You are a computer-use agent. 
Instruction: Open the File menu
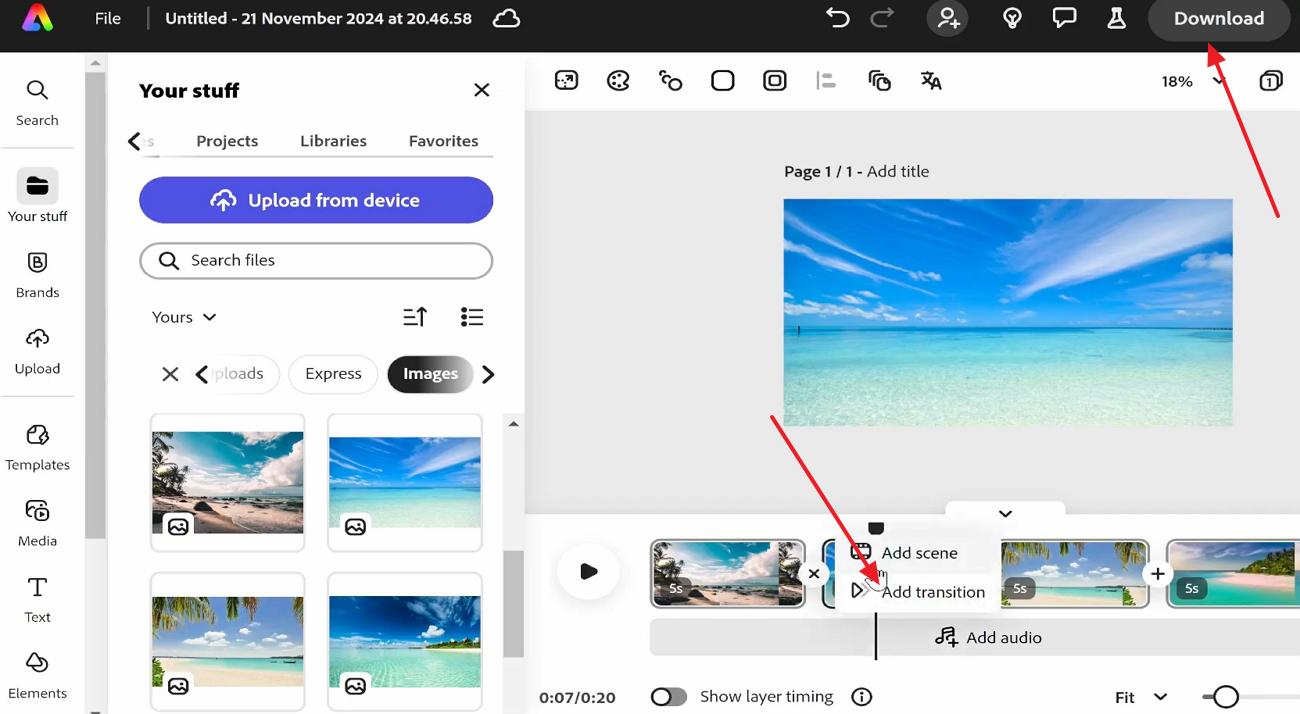pos(107,17)
